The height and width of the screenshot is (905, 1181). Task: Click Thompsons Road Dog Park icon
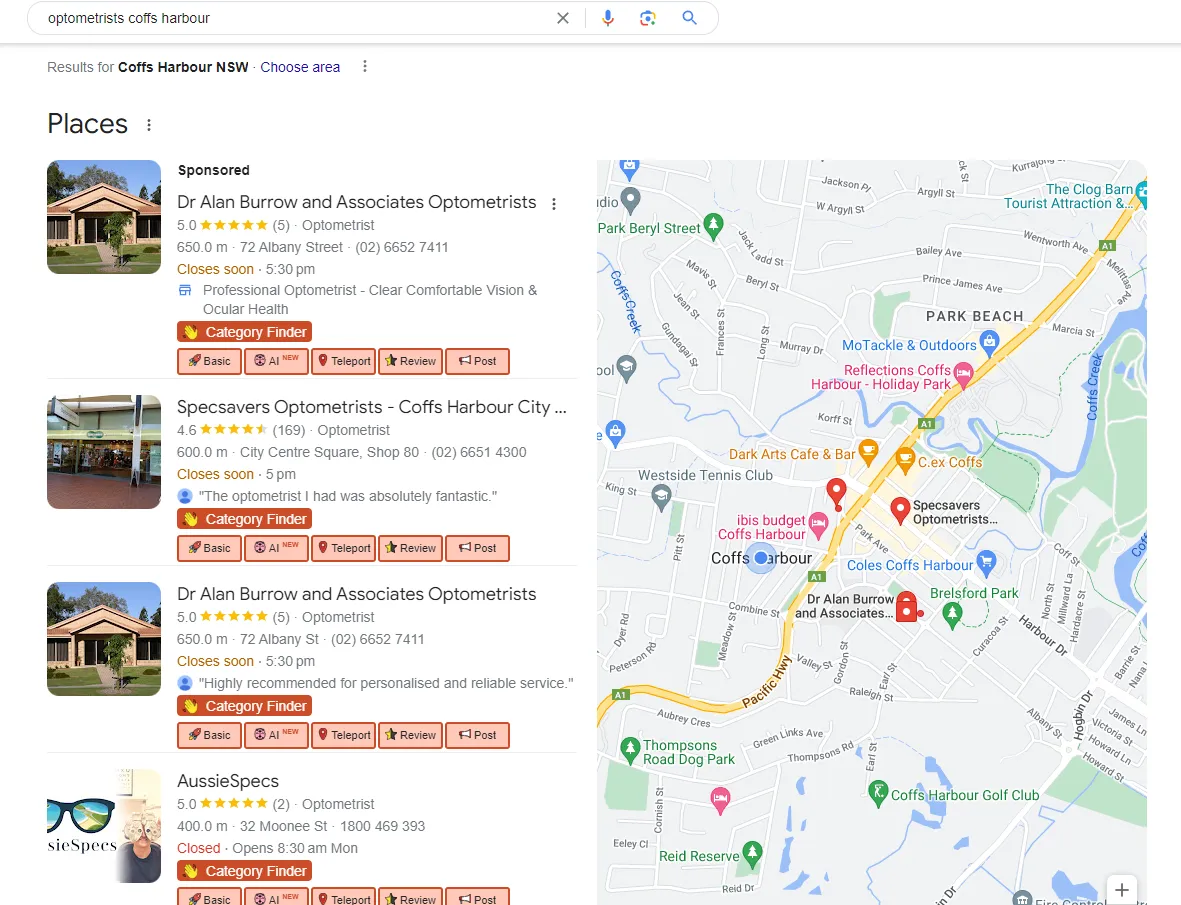[x=630, y=750]
